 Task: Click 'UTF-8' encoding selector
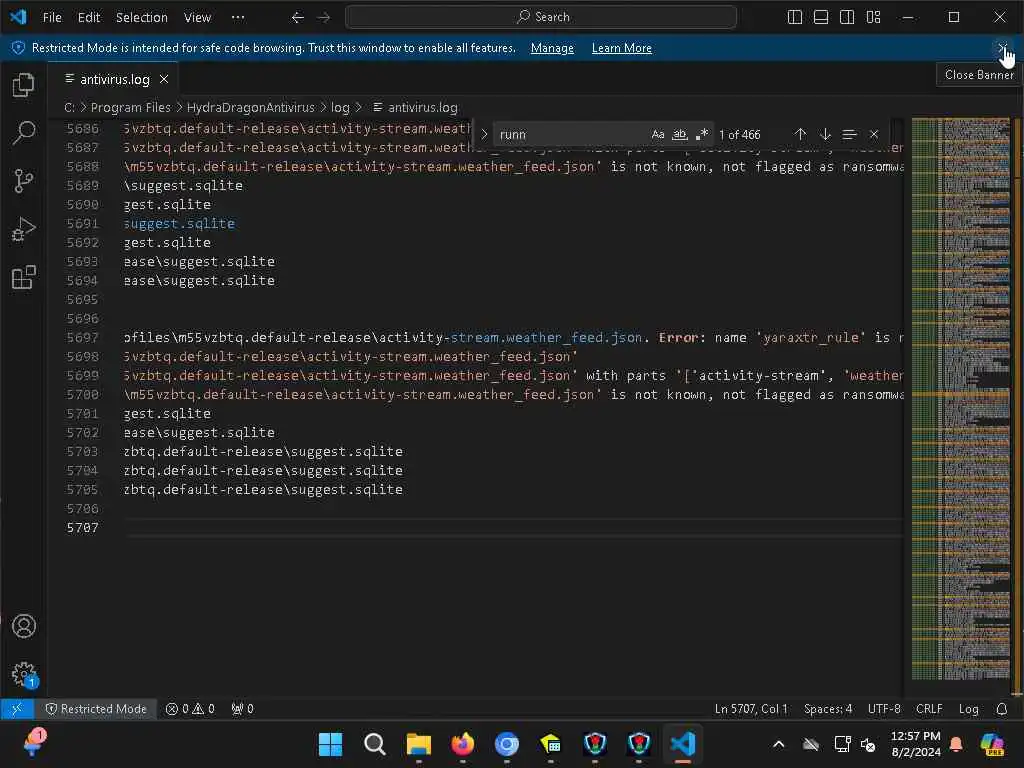point(884,709)
